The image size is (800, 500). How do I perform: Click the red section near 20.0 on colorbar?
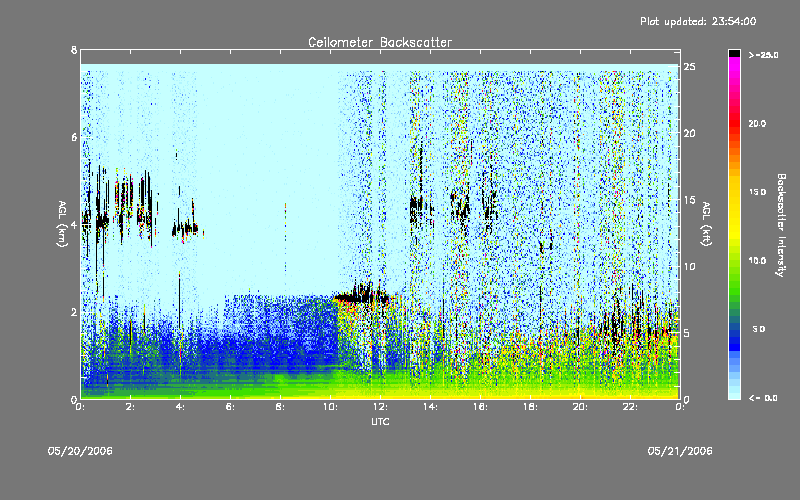click(734, 123)
